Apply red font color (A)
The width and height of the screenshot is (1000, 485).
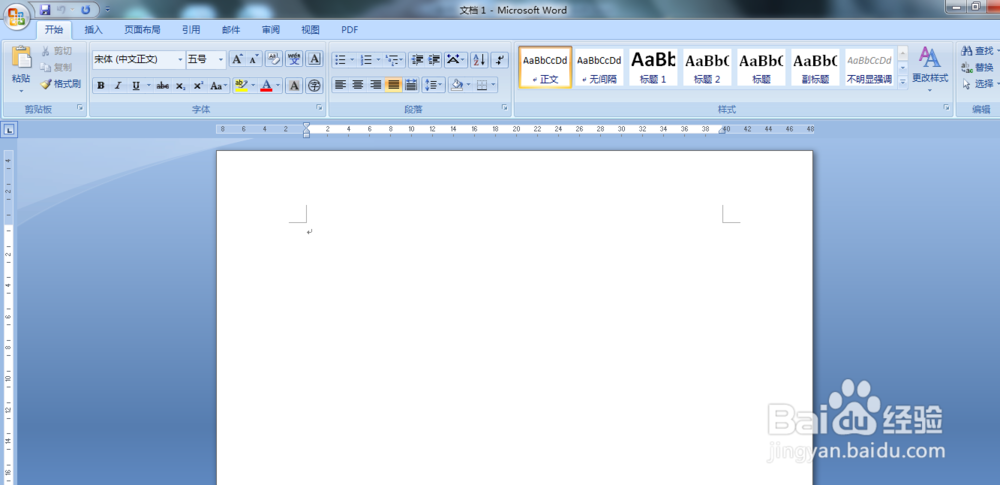(267, 86)
